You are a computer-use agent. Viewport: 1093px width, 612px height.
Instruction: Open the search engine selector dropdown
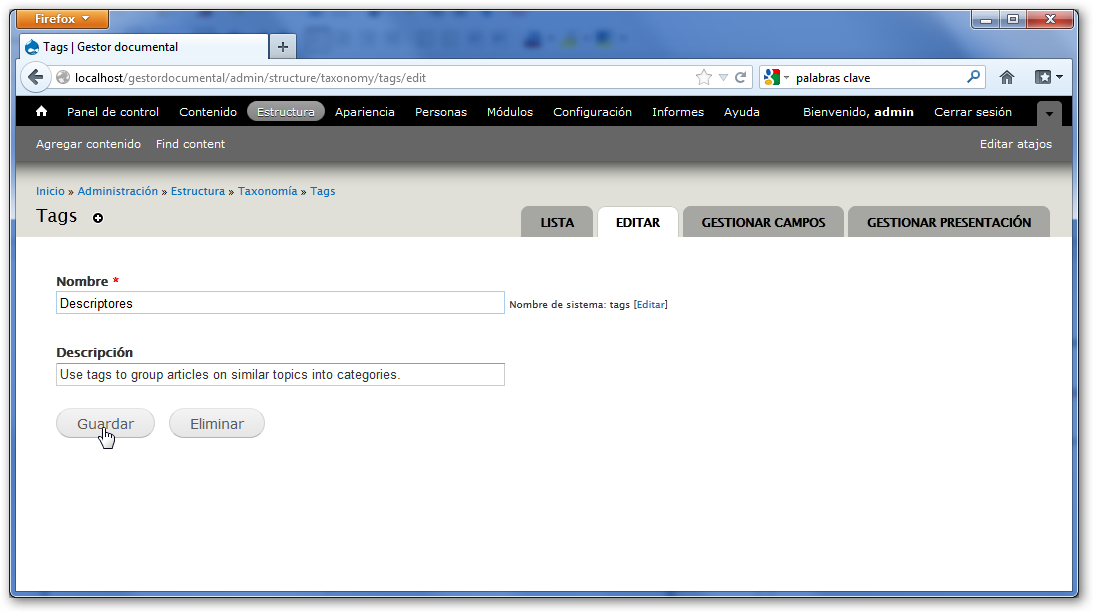click(x=776, y=77)
